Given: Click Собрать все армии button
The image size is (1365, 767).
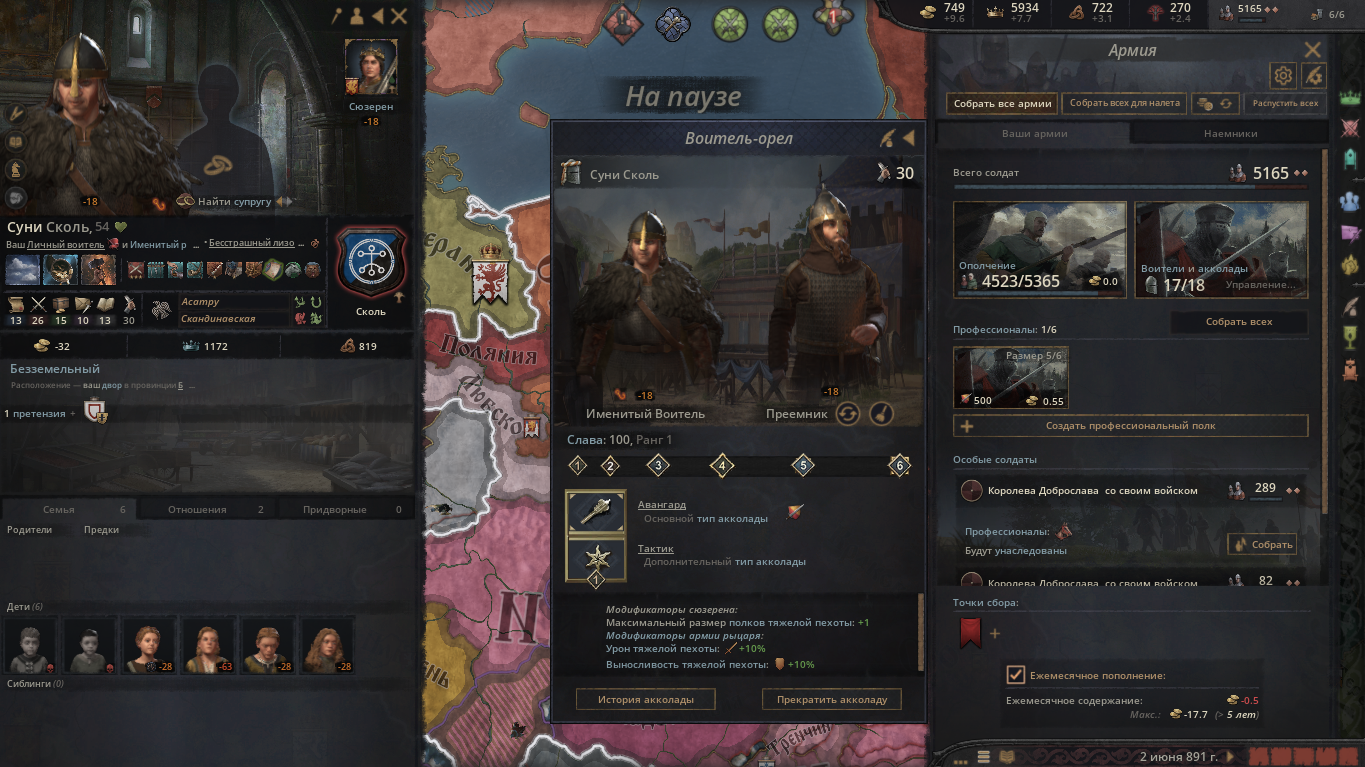Looking at the screenshot, I should point(1002,103).
